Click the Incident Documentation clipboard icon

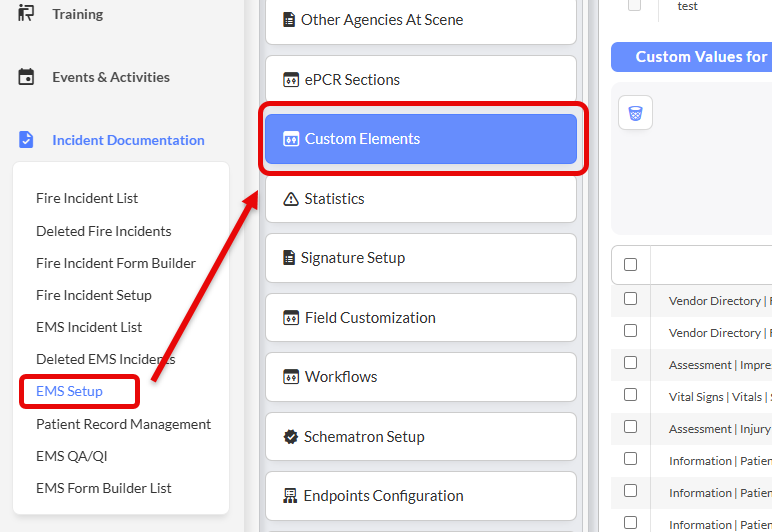point(26,140)
